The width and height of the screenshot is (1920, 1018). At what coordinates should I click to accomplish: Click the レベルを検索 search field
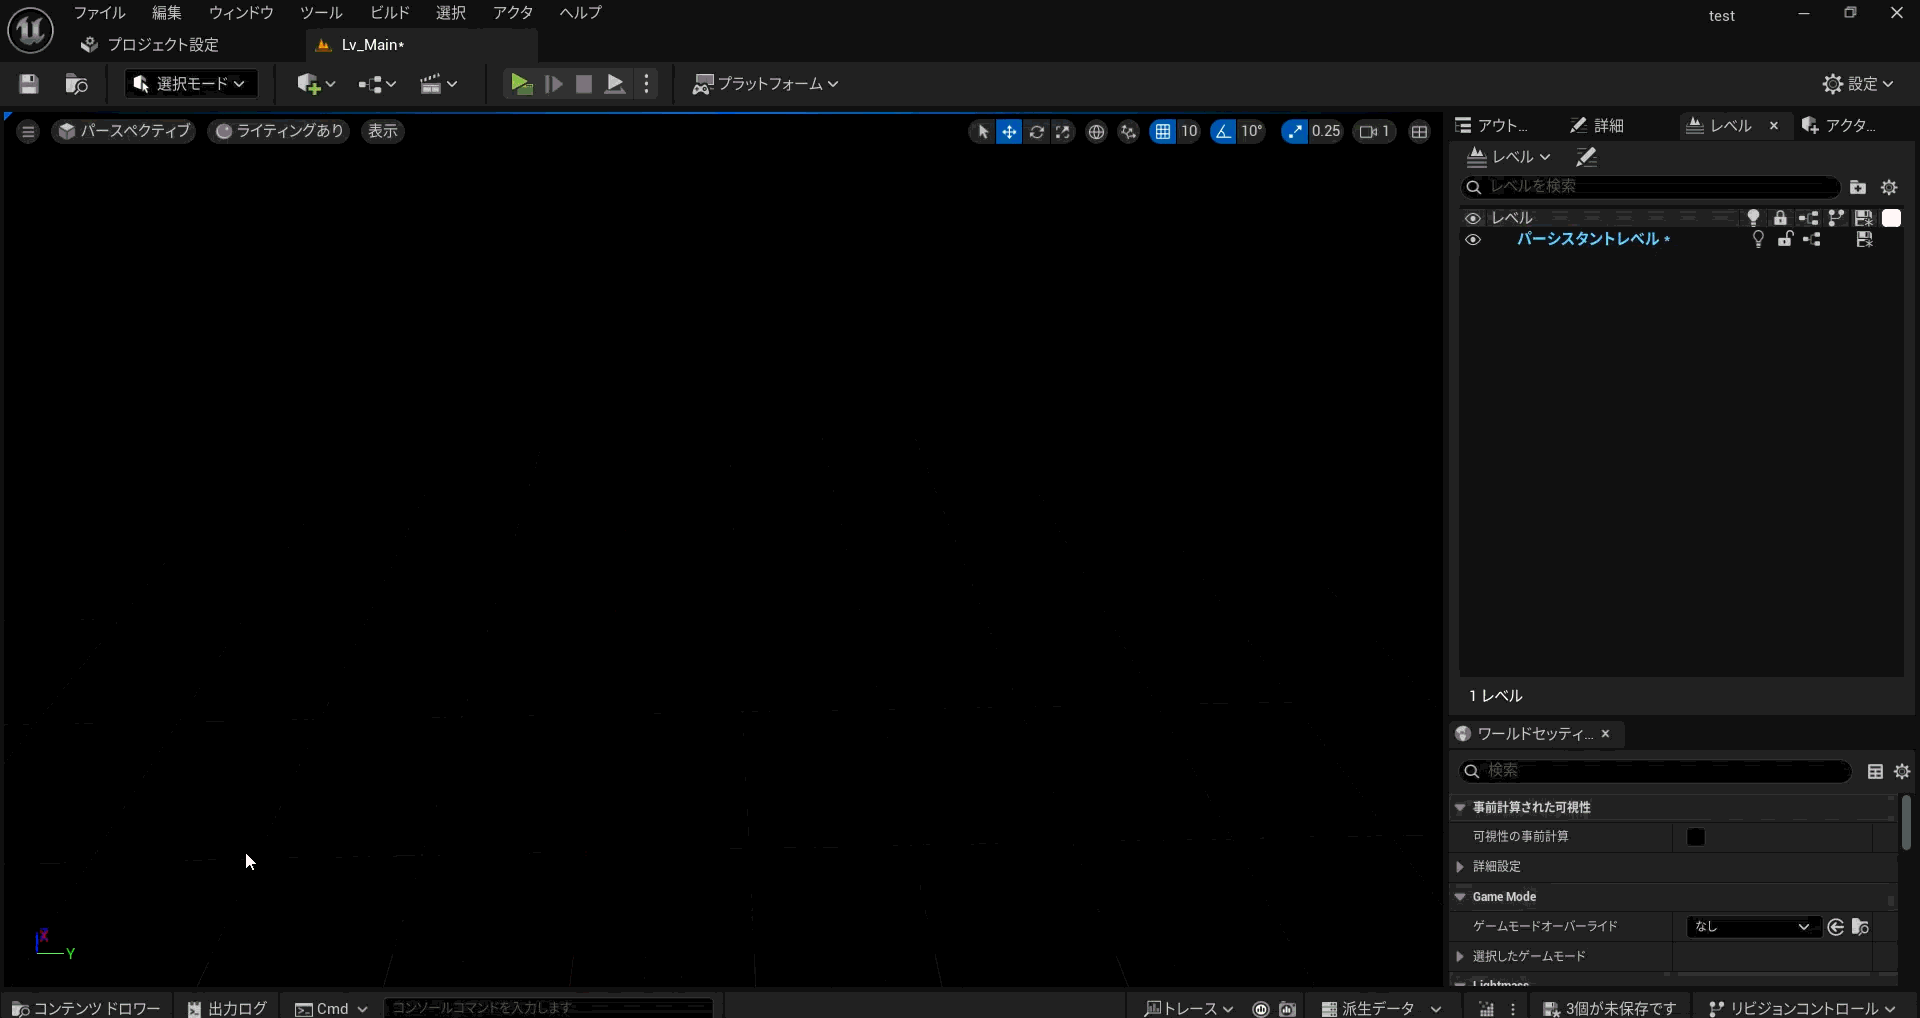tap(1650, 187)
